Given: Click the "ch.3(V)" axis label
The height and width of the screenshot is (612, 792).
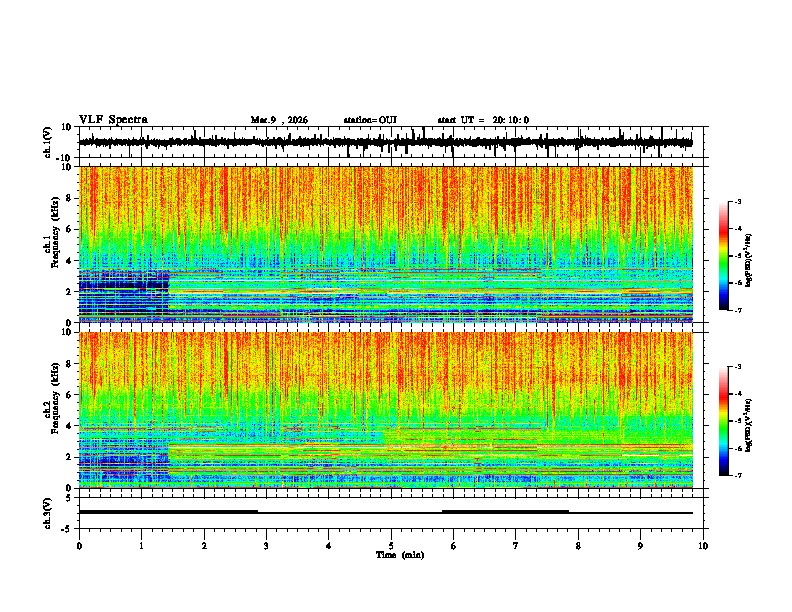Looking at the screenshot, I should (x=47, y=513).
